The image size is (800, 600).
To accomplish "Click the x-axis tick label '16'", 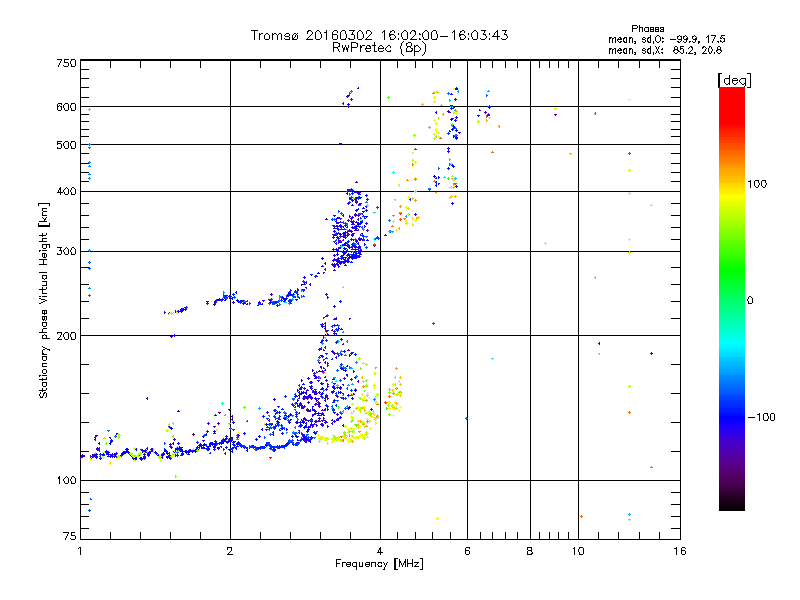I will 680,551.
